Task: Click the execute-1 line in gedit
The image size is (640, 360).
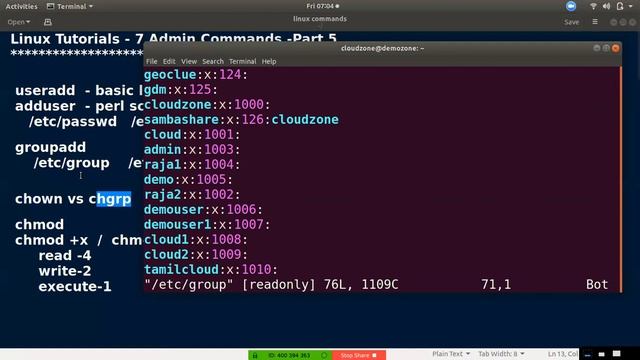Action: coord(75,287)
